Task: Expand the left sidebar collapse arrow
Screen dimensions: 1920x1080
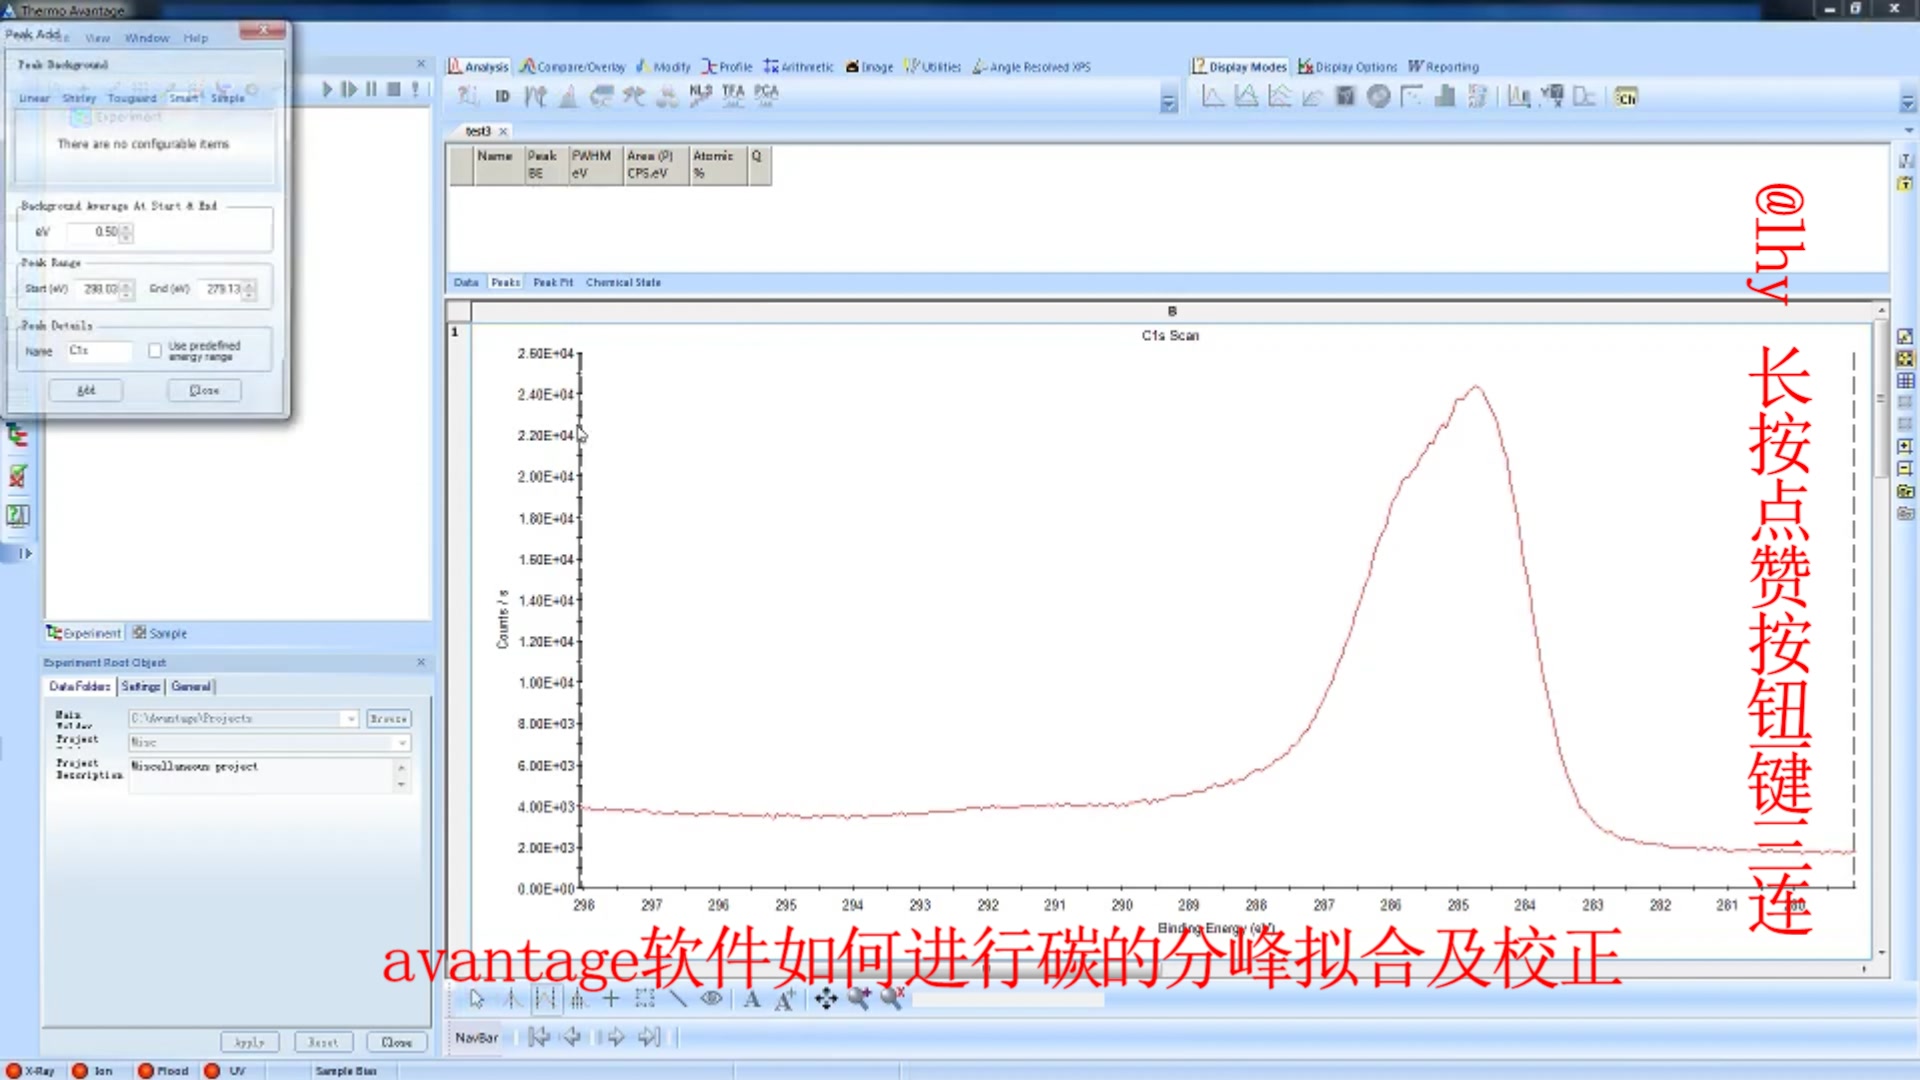Action: pyautogui.click(x=25, y=553)
